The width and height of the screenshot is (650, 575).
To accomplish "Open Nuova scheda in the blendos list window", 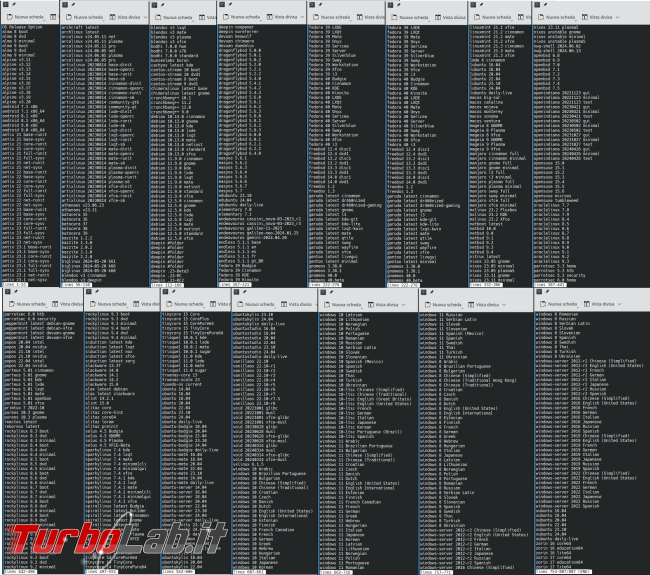I will 174,17.
